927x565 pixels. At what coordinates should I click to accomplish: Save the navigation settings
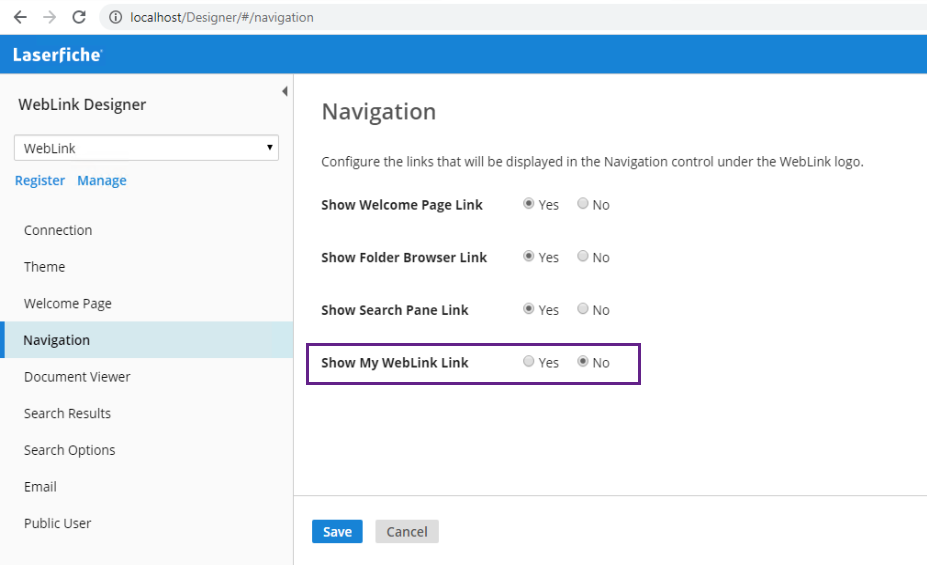point(337,531)
